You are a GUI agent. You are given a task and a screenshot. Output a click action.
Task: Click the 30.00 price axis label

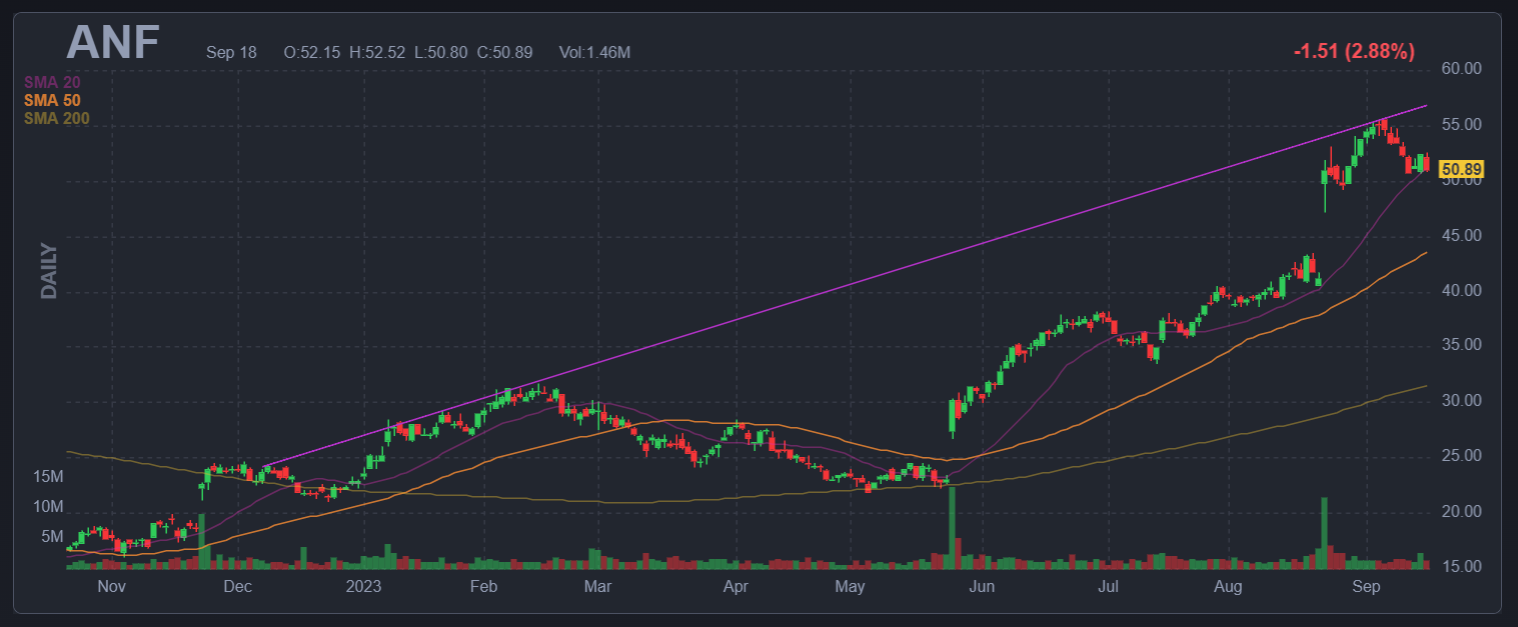click(x=1460, y=401)
